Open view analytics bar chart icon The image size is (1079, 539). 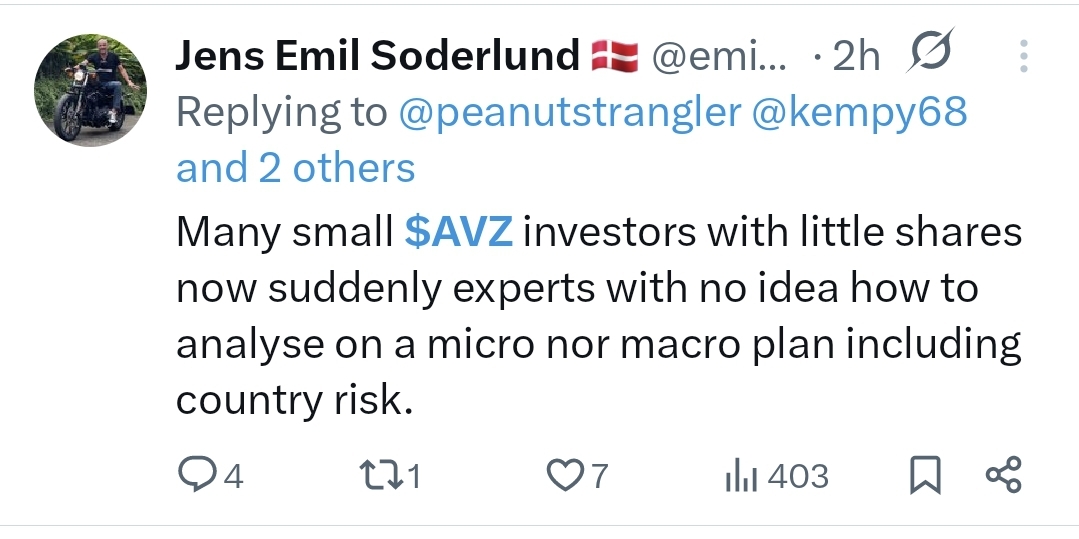click(x=737, y=476)
